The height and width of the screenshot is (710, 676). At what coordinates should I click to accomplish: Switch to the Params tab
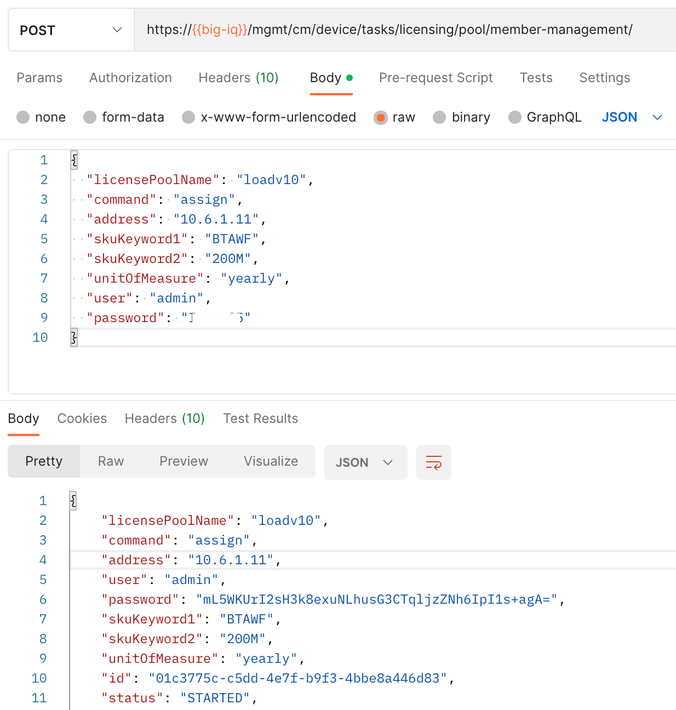(x=40, y=78)
